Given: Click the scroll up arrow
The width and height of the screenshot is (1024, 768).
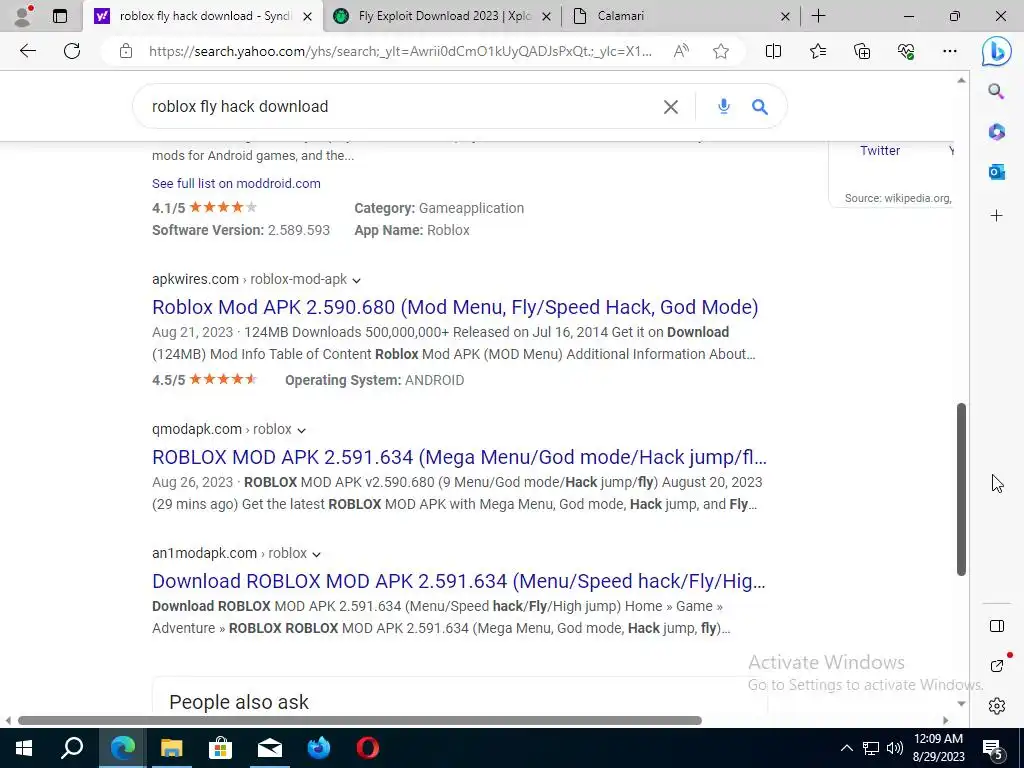Looking at the screenshot, I should [x=961, y=80].
